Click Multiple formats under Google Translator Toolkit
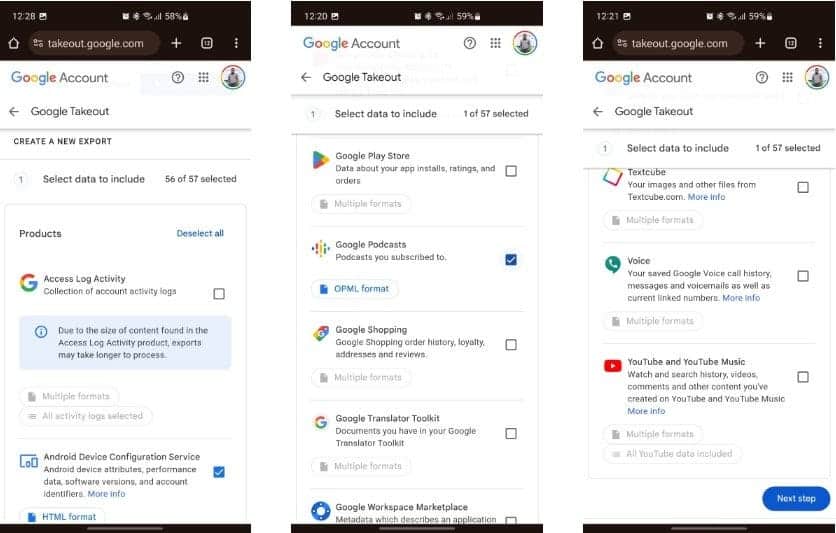 (x=361, y=466)
